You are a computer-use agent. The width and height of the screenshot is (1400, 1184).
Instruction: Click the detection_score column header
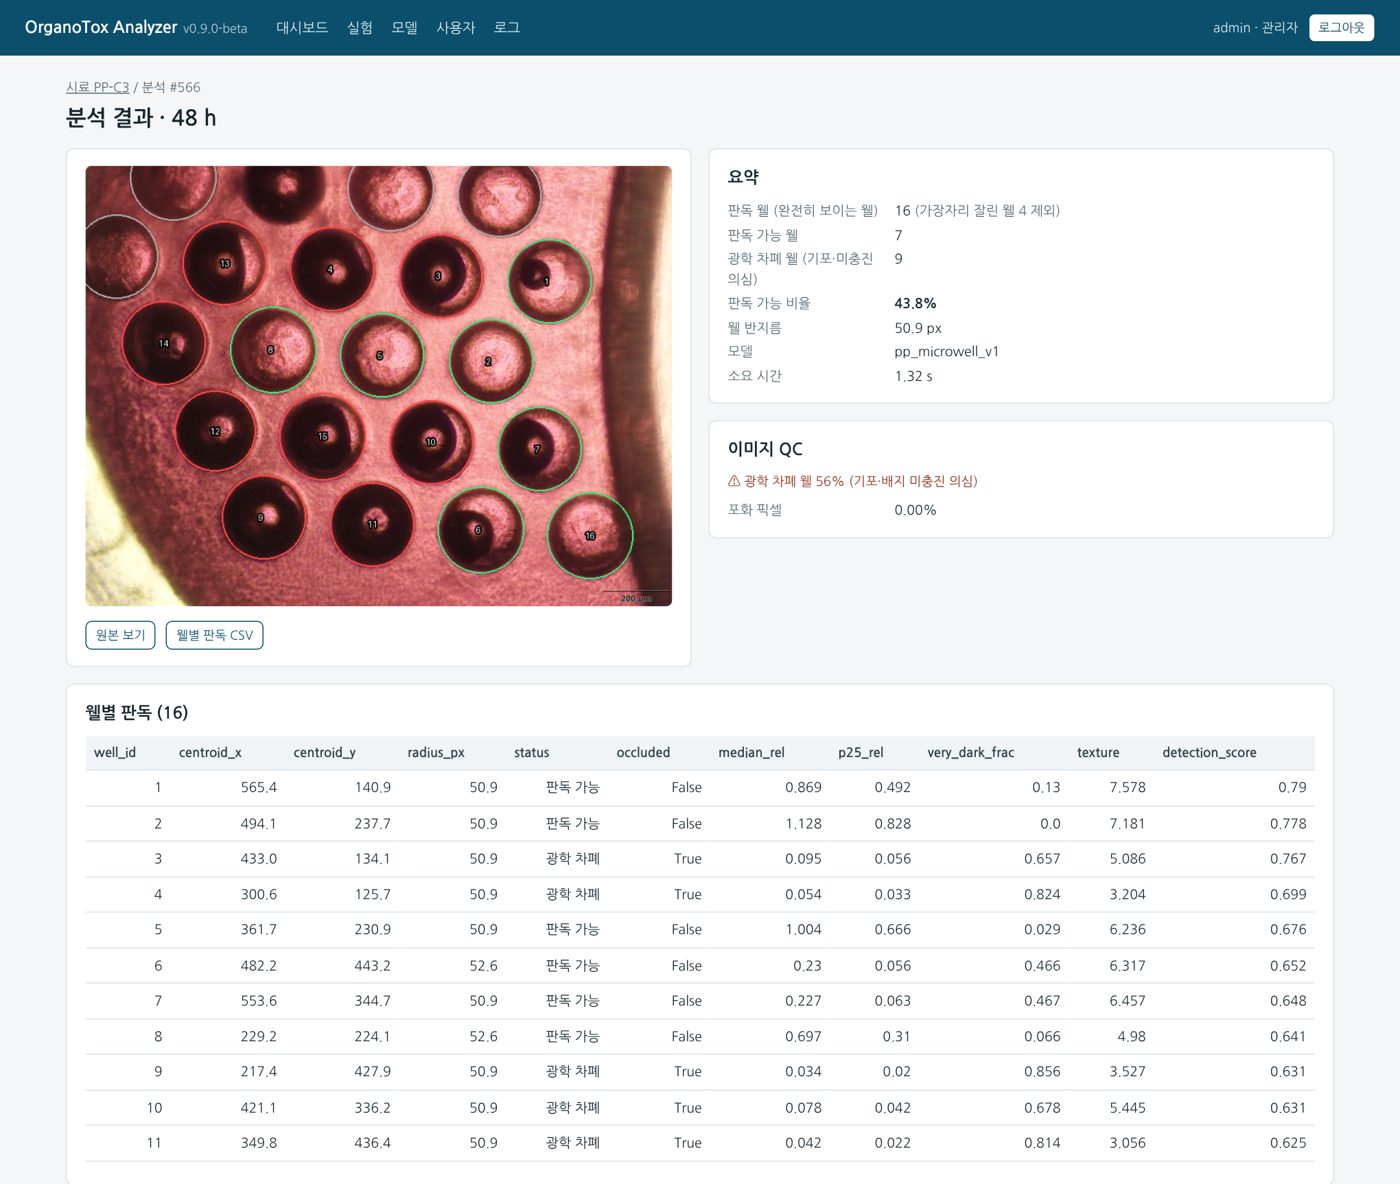1209,753
